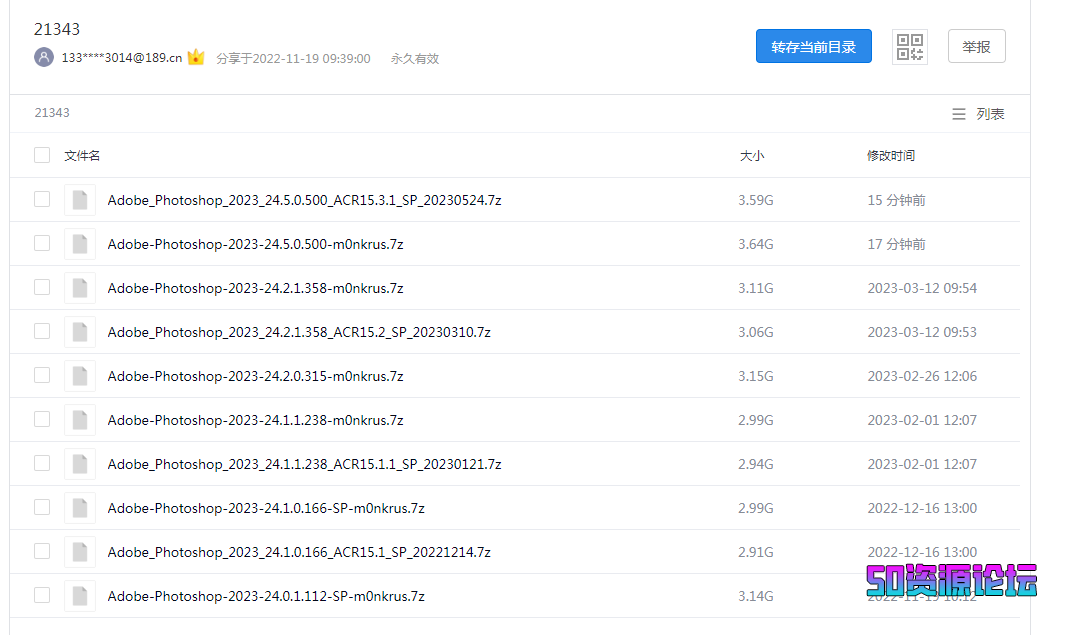Open Adobe_Photoshop_2023_24.5.0.500_ACR15.3.1_SP_20230524.7z file name
The width and height of the screenshot is (1082, 635).
304,200
